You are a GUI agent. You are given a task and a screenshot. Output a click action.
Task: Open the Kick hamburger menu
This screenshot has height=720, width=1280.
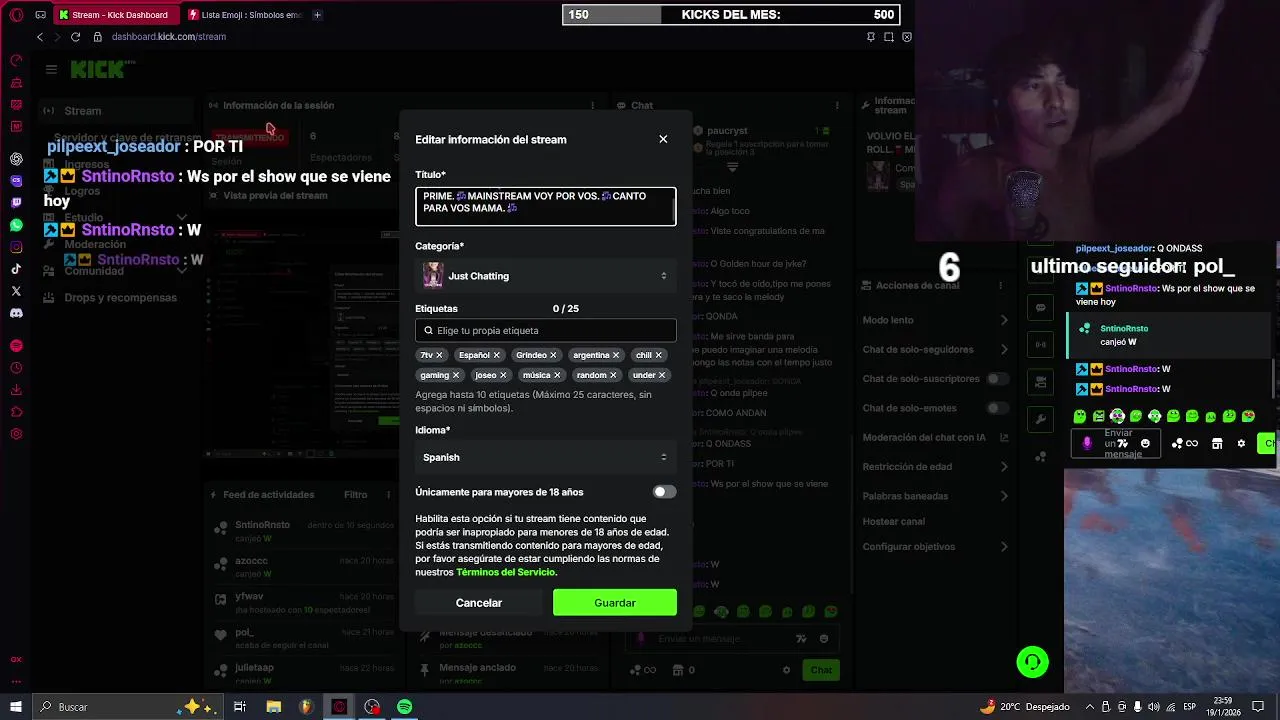pyautogui.click(x=51, y=69)
